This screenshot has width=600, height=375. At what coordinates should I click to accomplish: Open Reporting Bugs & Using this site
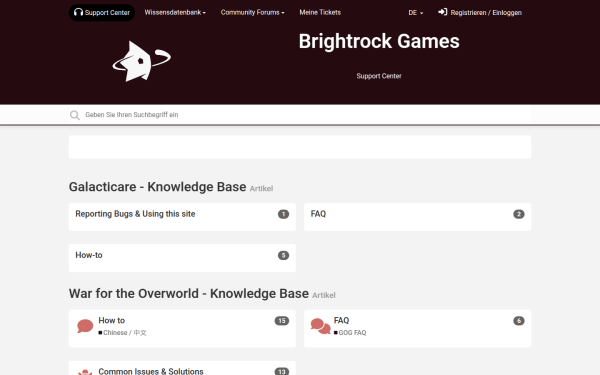[x=135, y=214]
